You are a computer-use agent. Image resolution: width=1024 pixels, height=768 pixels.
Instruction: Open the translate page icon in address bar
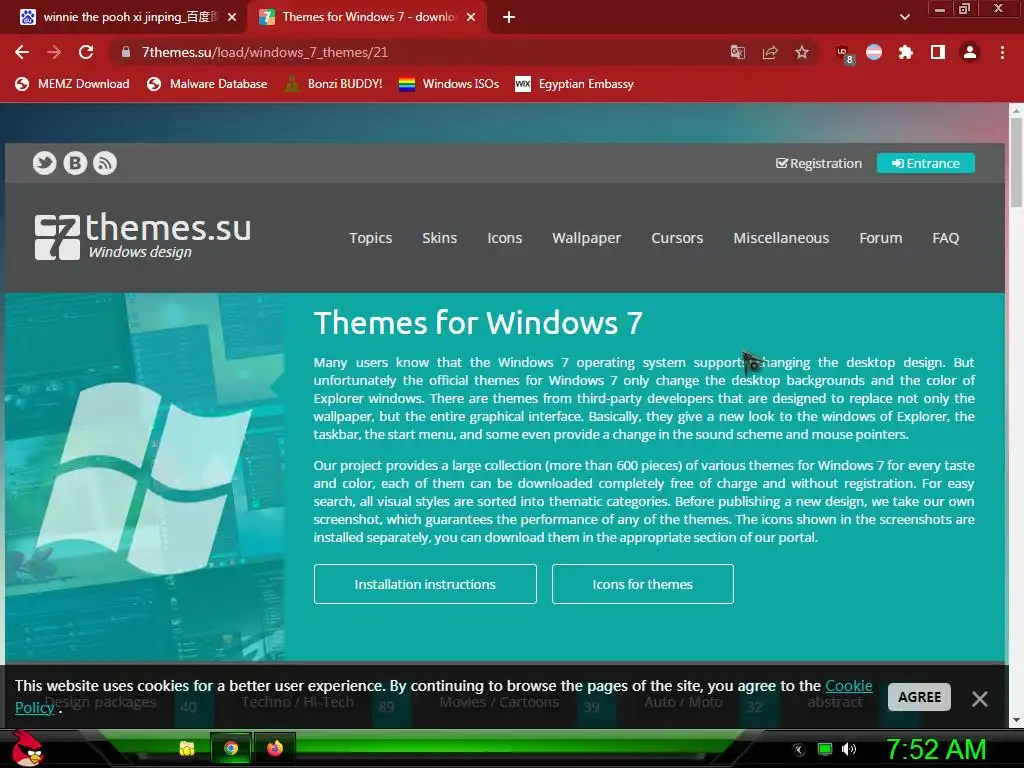pyautogui.click(x=737, y=52)
